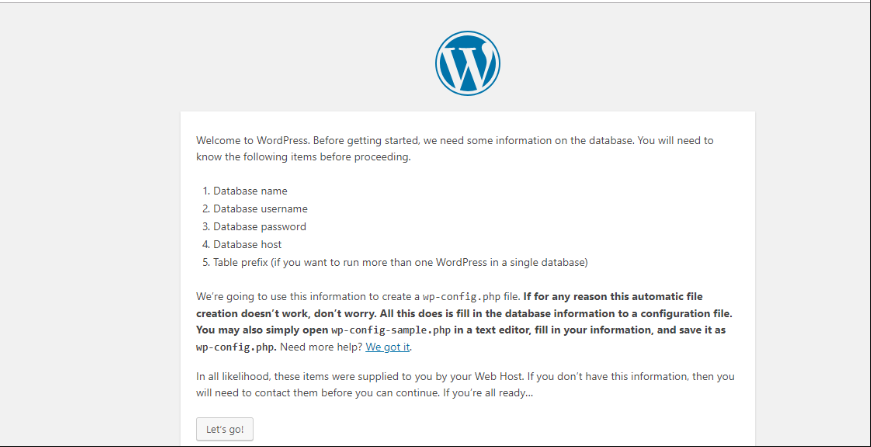Click "You may also simply open" bold text

pos(262,330)
